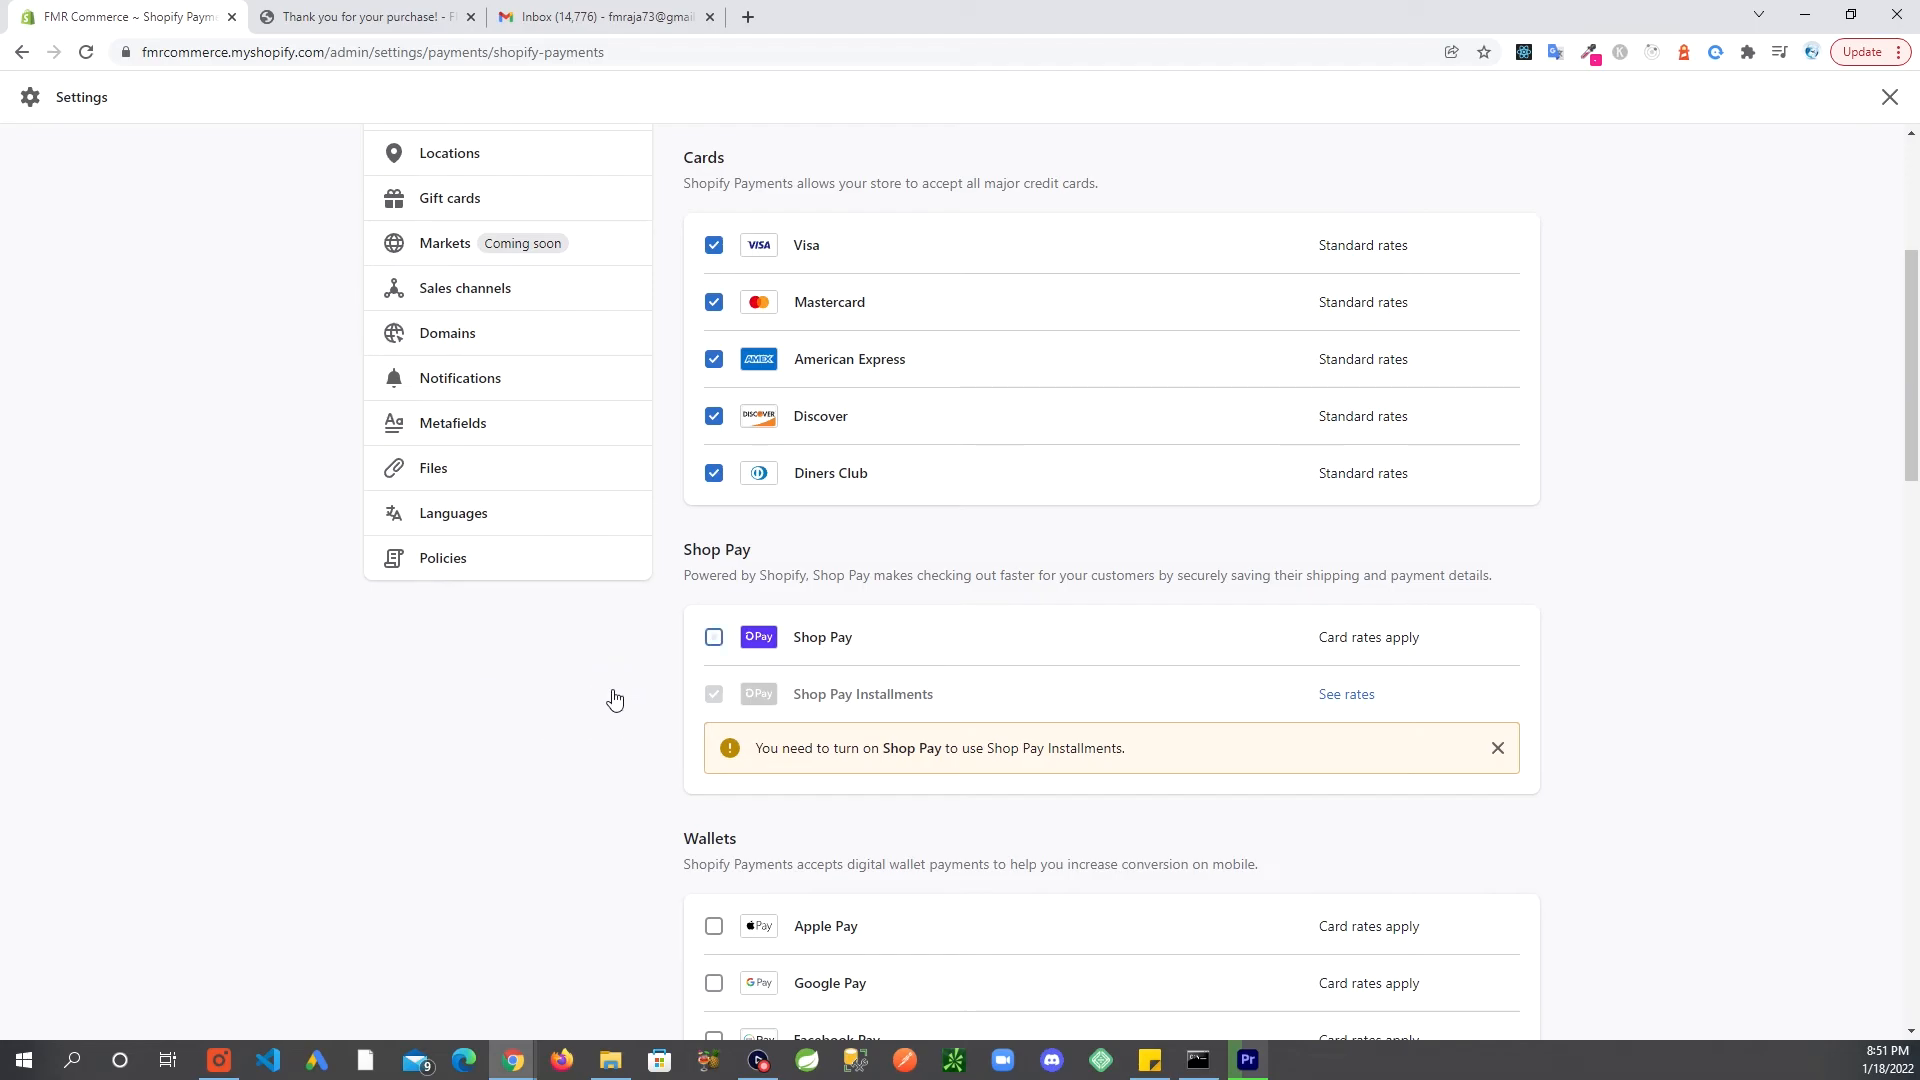
Task: Open Policies settings
Action: click(x=508, y=558)
